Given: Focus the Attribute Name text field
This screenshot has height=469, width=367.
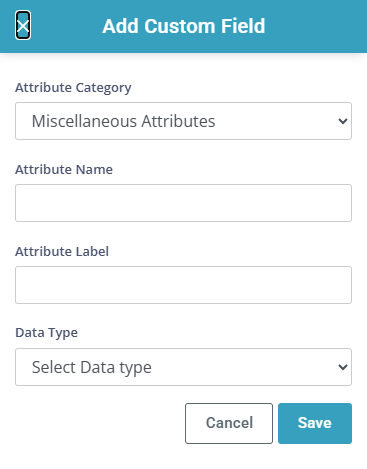Looking at the screenshot, I should pyautogui.click(x=183, y=203).
